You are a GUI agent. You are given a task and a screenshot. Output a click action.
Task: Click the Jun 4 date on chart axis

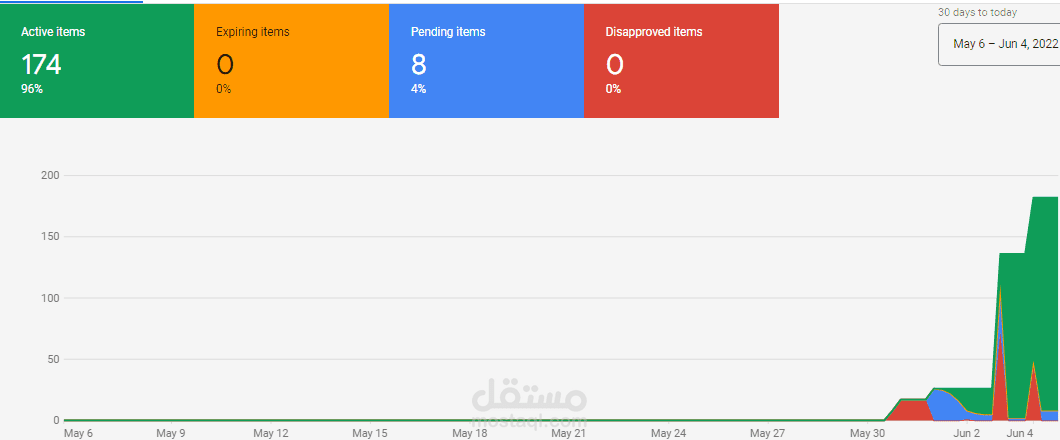[x=1020, y=433]
